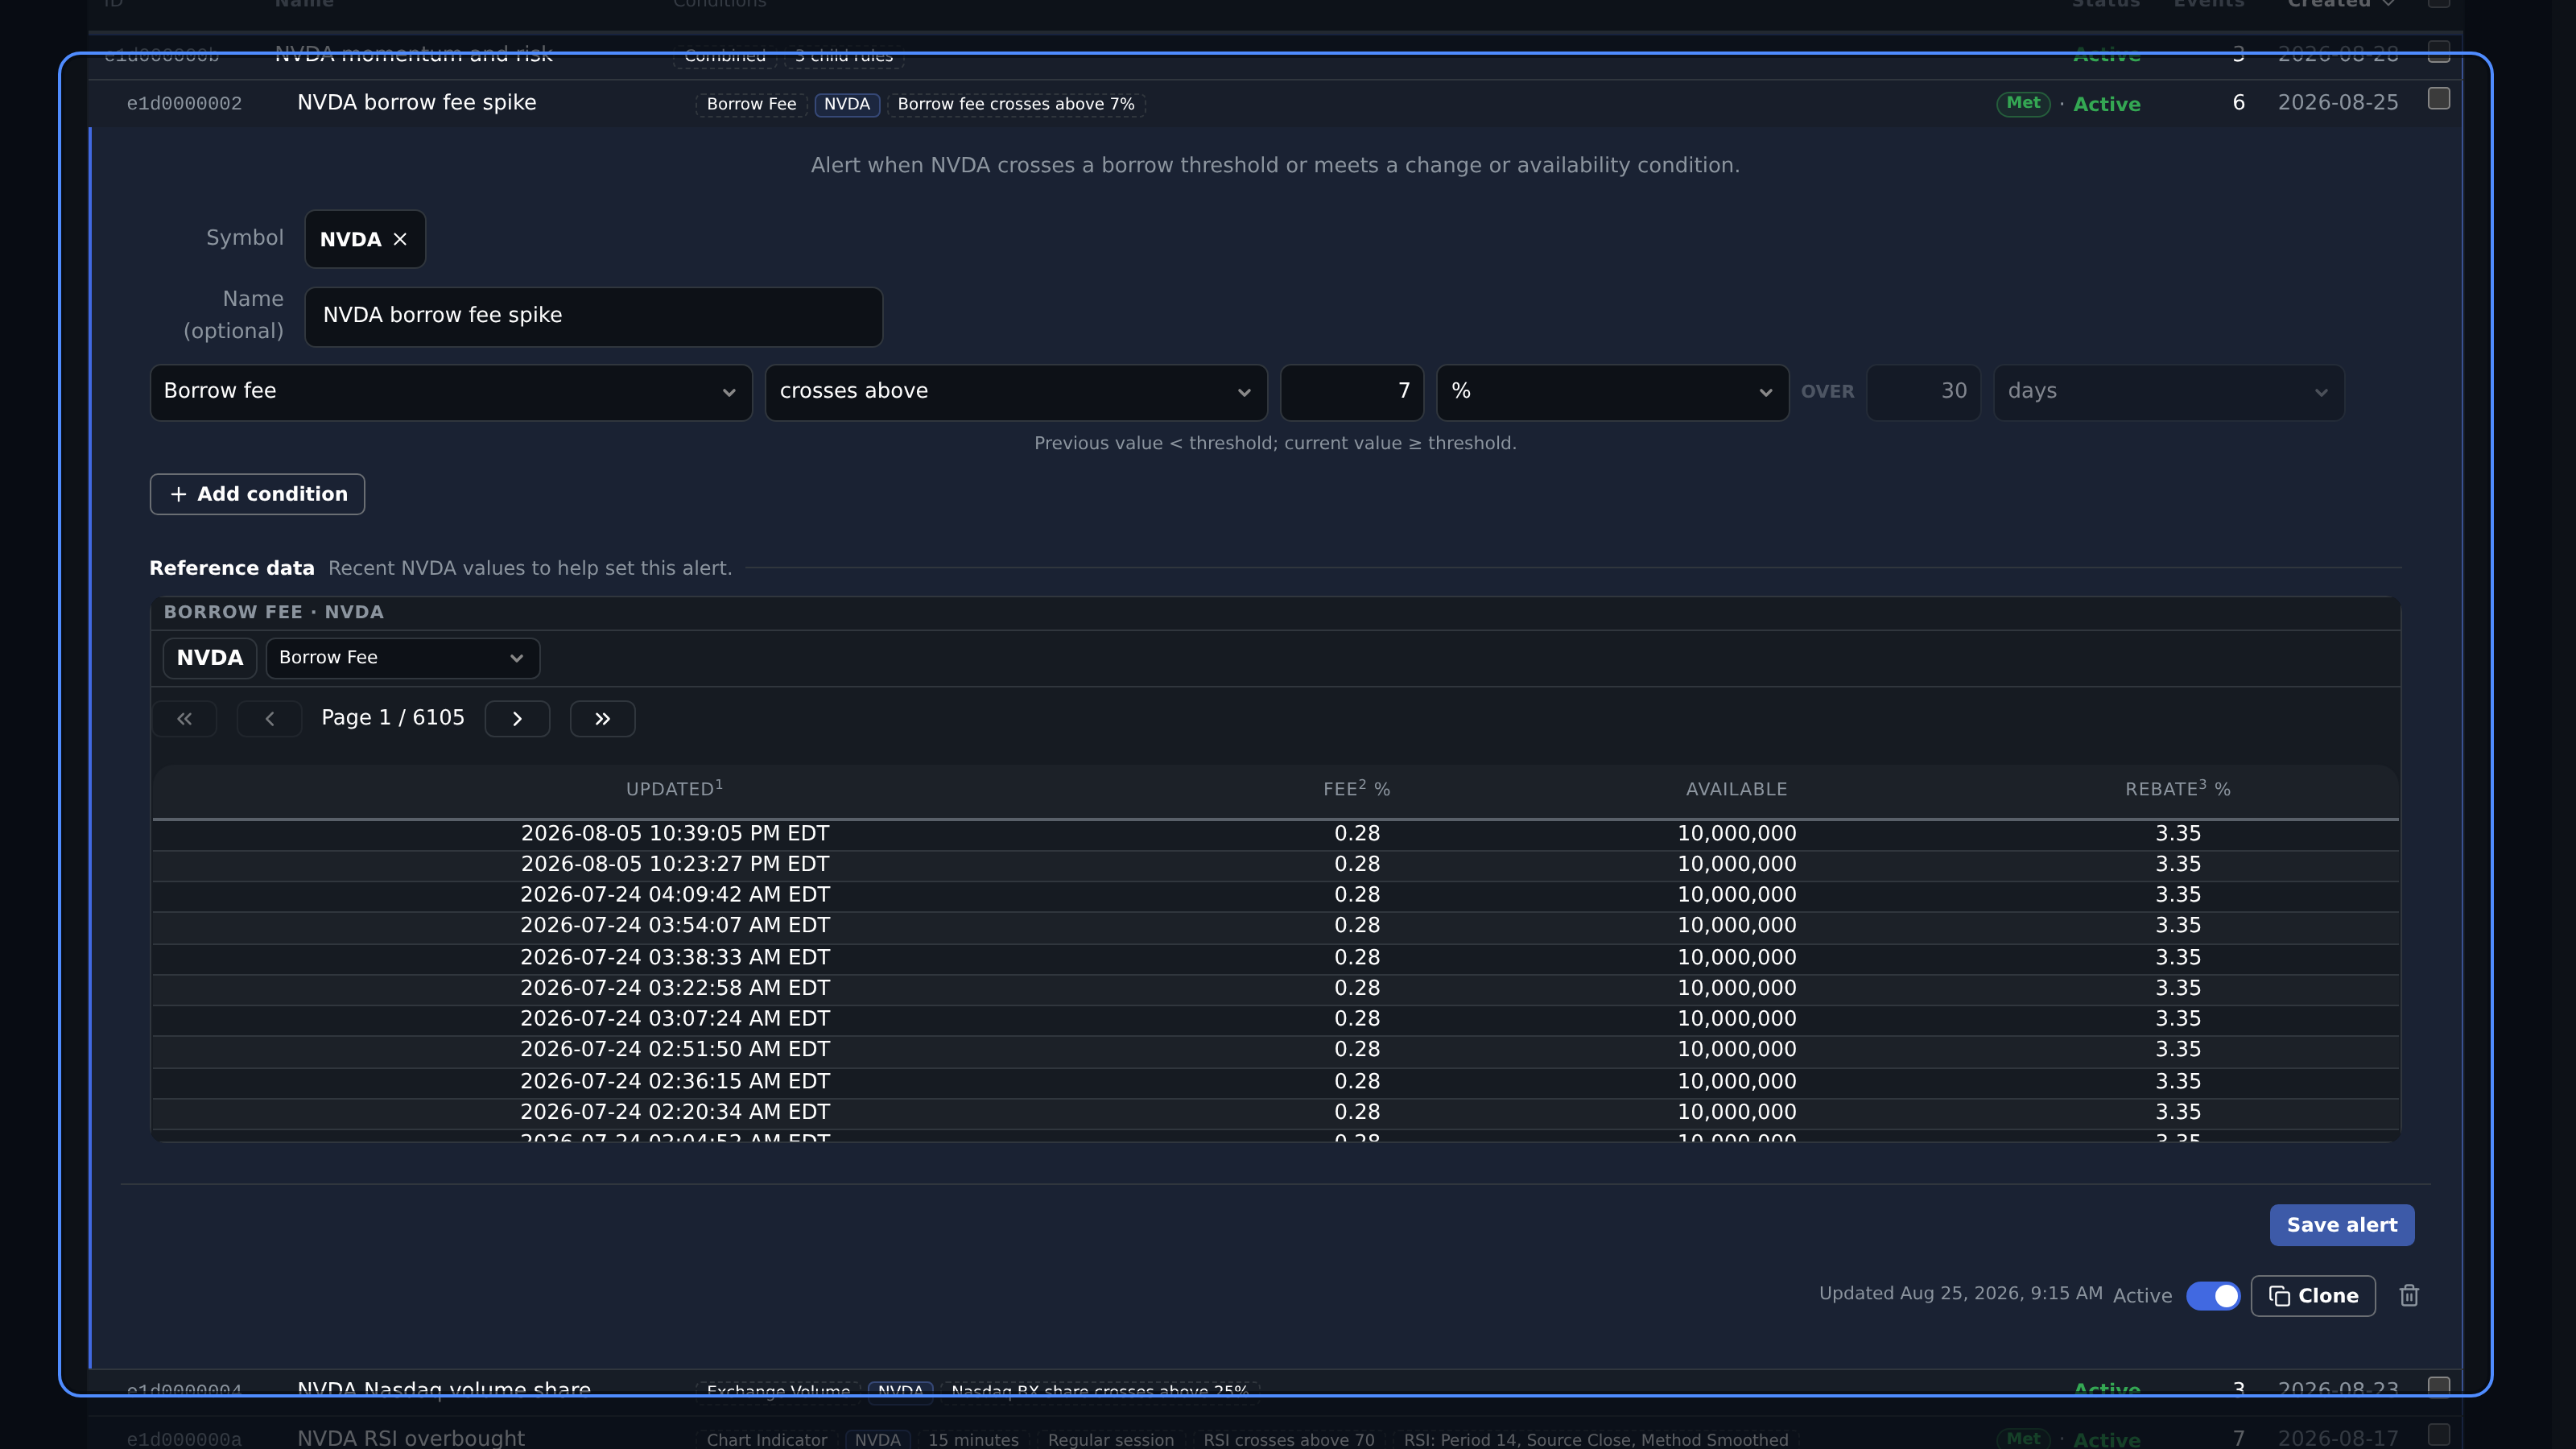Select row 2026-07-24 04:09:42 AM EDT

pos(1275,895)
